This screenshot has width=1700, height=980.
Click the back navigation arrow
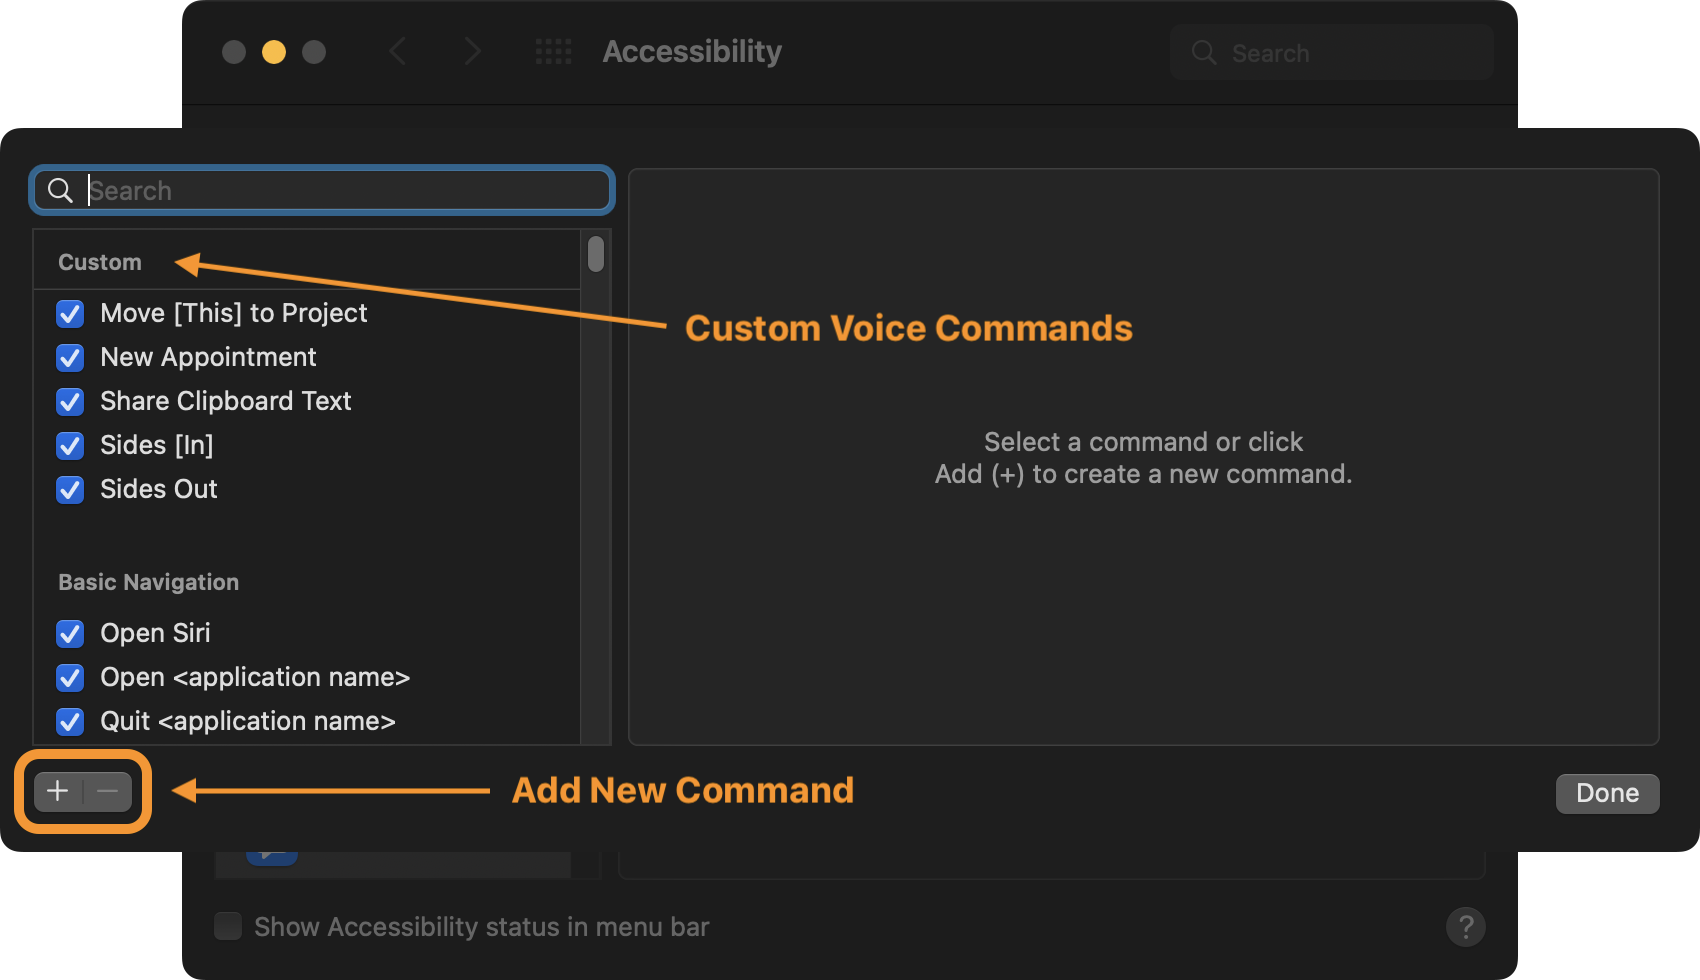coord(398,51)
